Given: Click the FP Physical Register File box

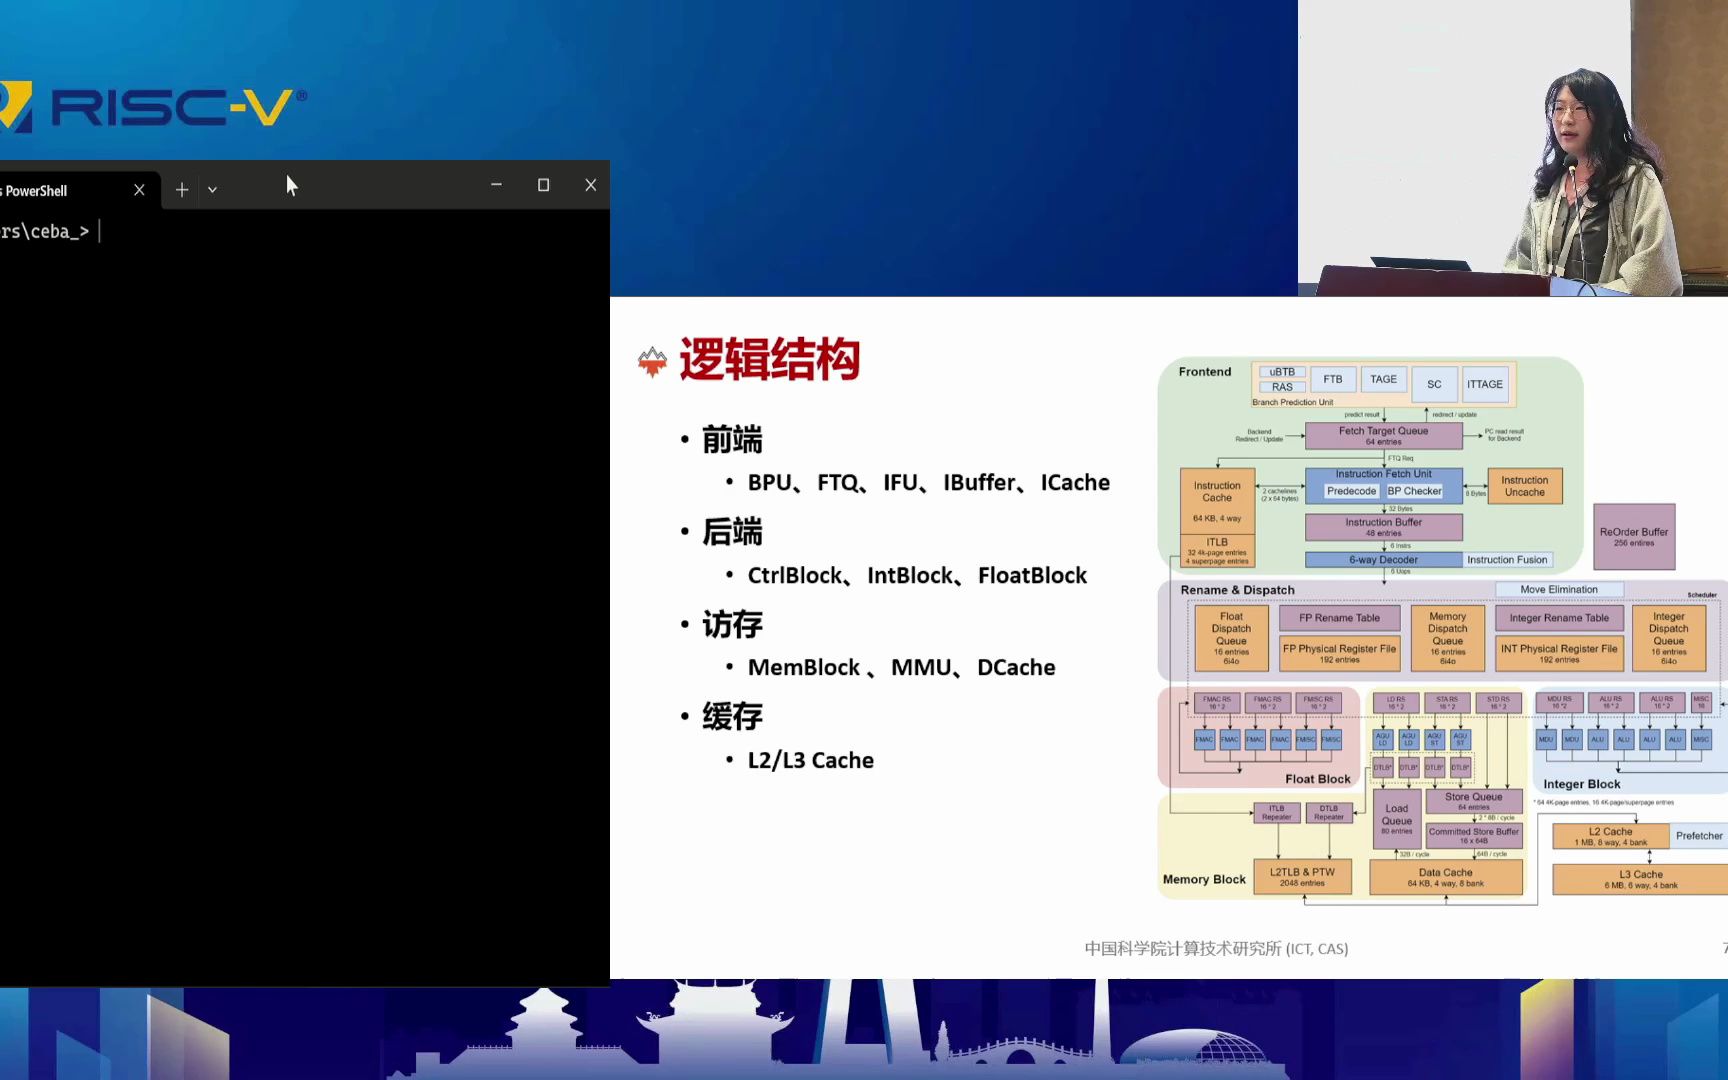Looking at the screenshot, I should [1340, 653].
